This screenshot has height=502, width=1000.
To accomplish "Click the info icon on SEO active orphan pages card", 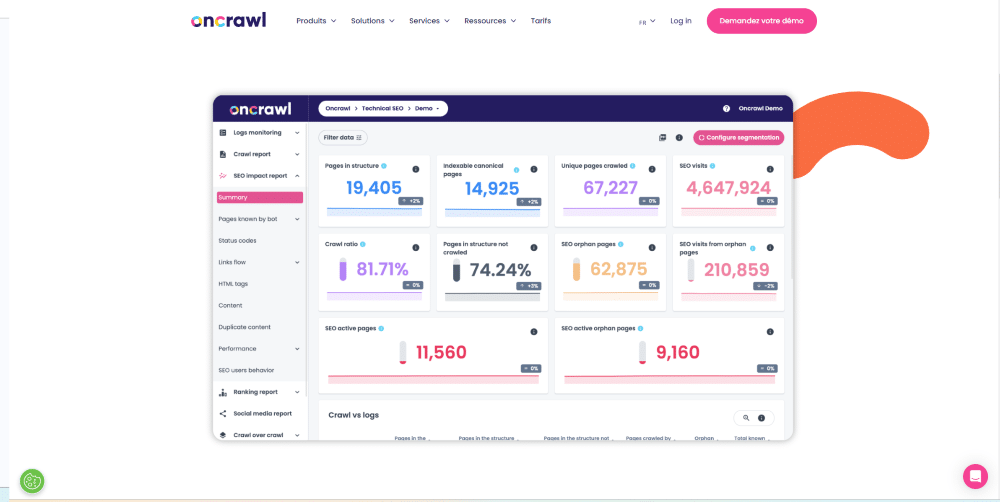I will coord(770,332).
